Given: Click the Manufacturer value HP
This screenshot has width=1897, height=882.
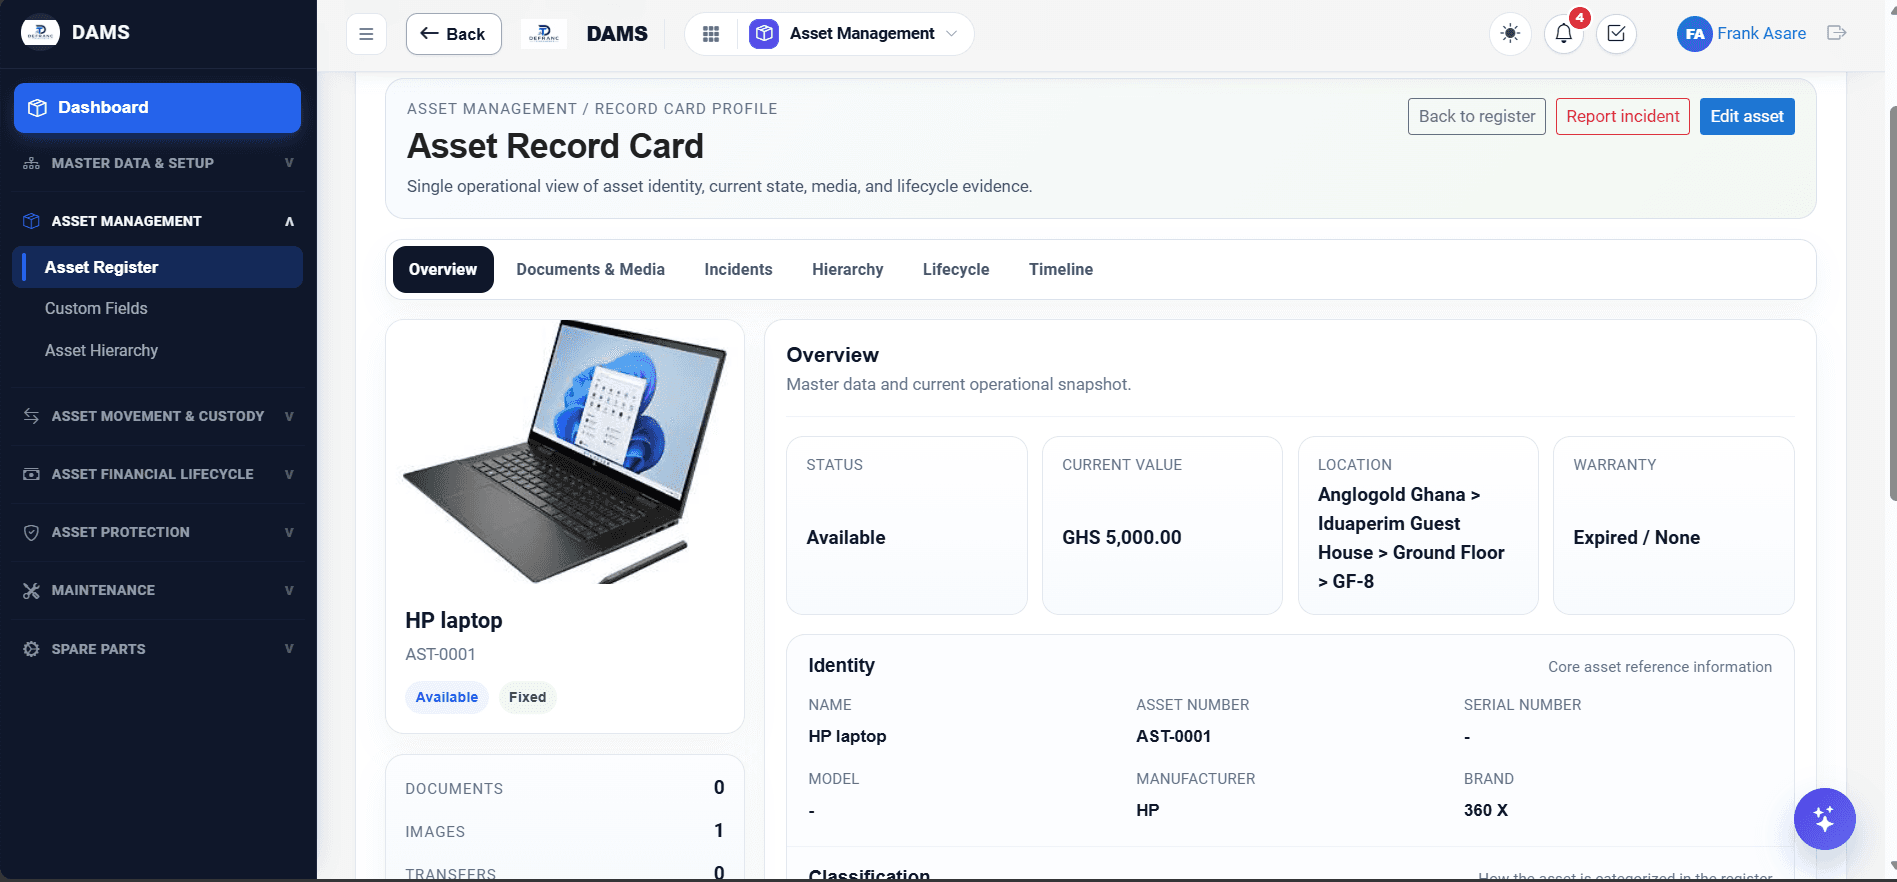Looking at the screenshot, I should point(1147,810).
